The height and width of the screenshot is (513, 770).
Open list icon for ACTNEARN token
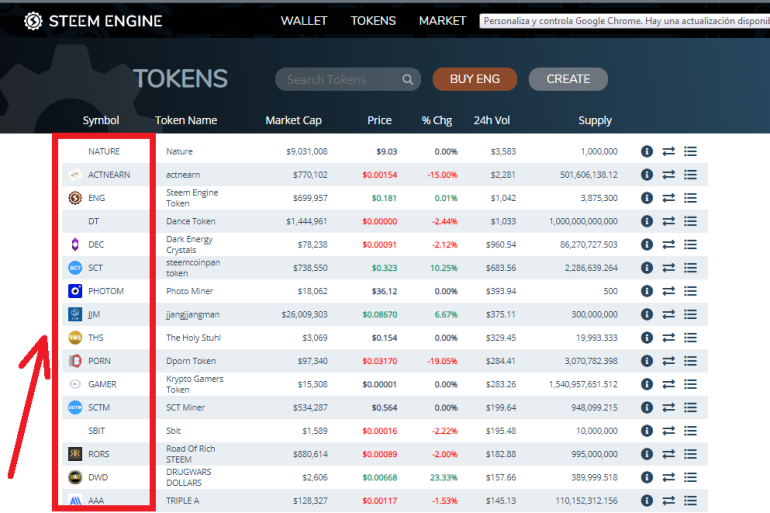(690, 175)
